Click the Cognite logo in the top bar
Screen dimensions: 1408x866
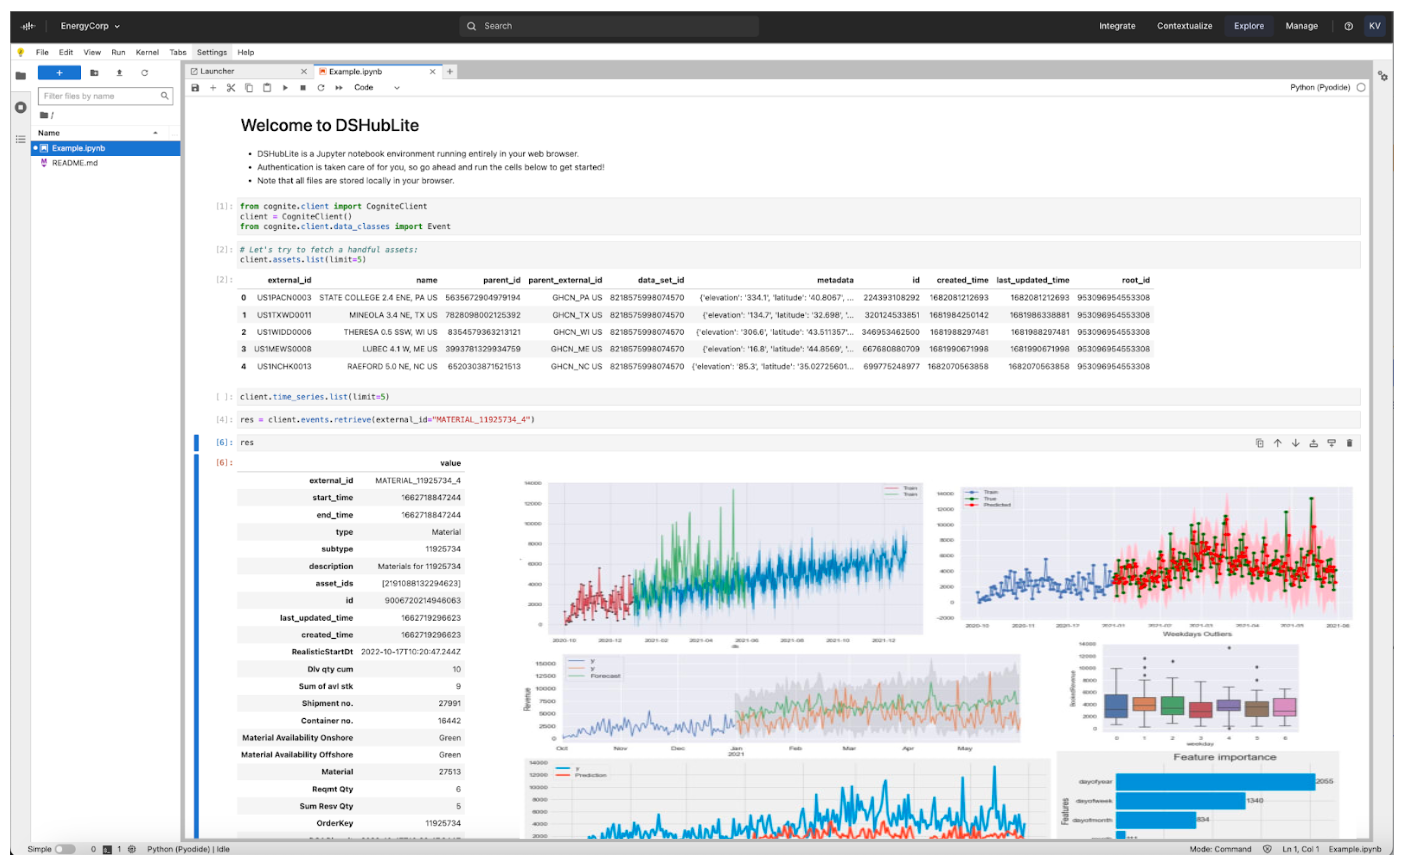[x=28, y=26]
